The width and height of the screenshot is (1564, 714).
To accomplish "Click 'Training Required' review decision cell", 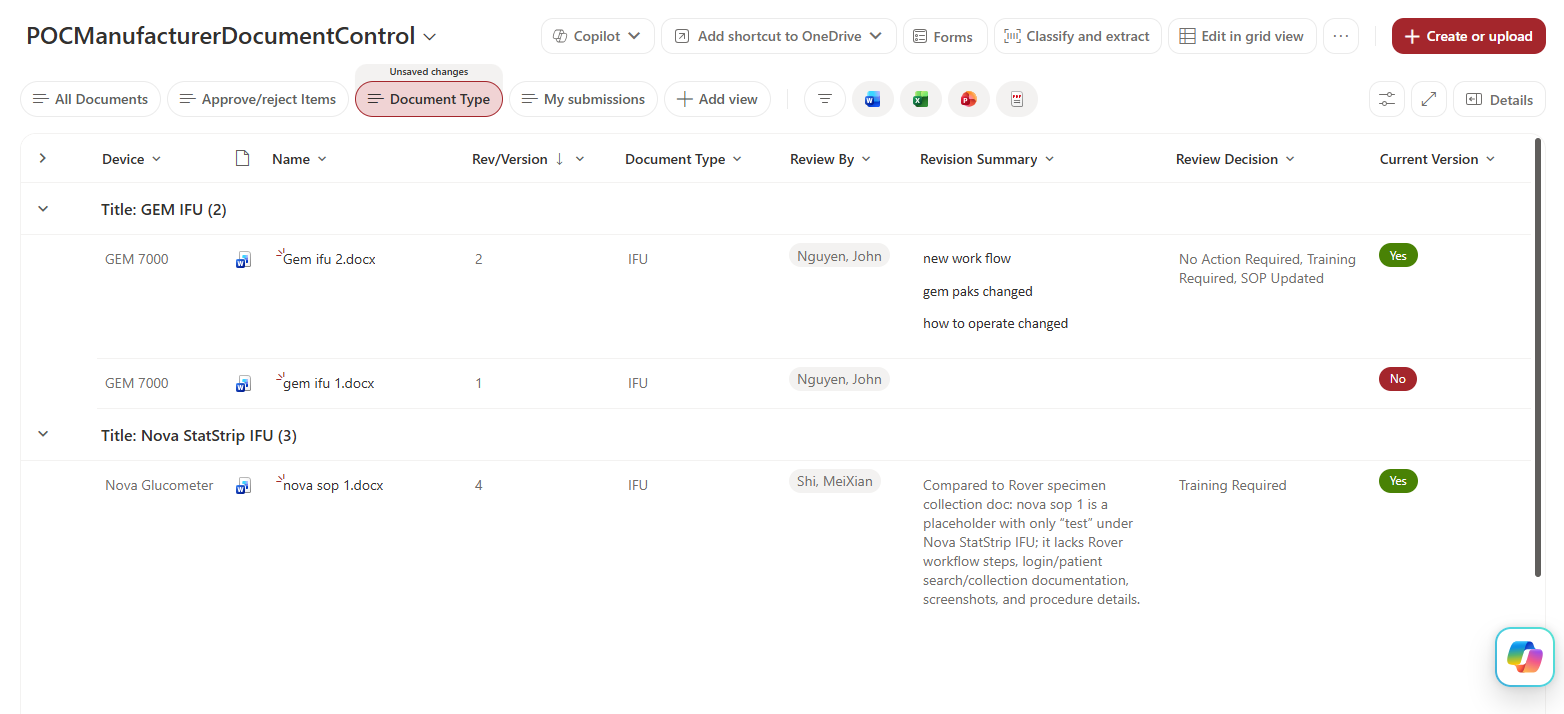I will (1233, 485).
